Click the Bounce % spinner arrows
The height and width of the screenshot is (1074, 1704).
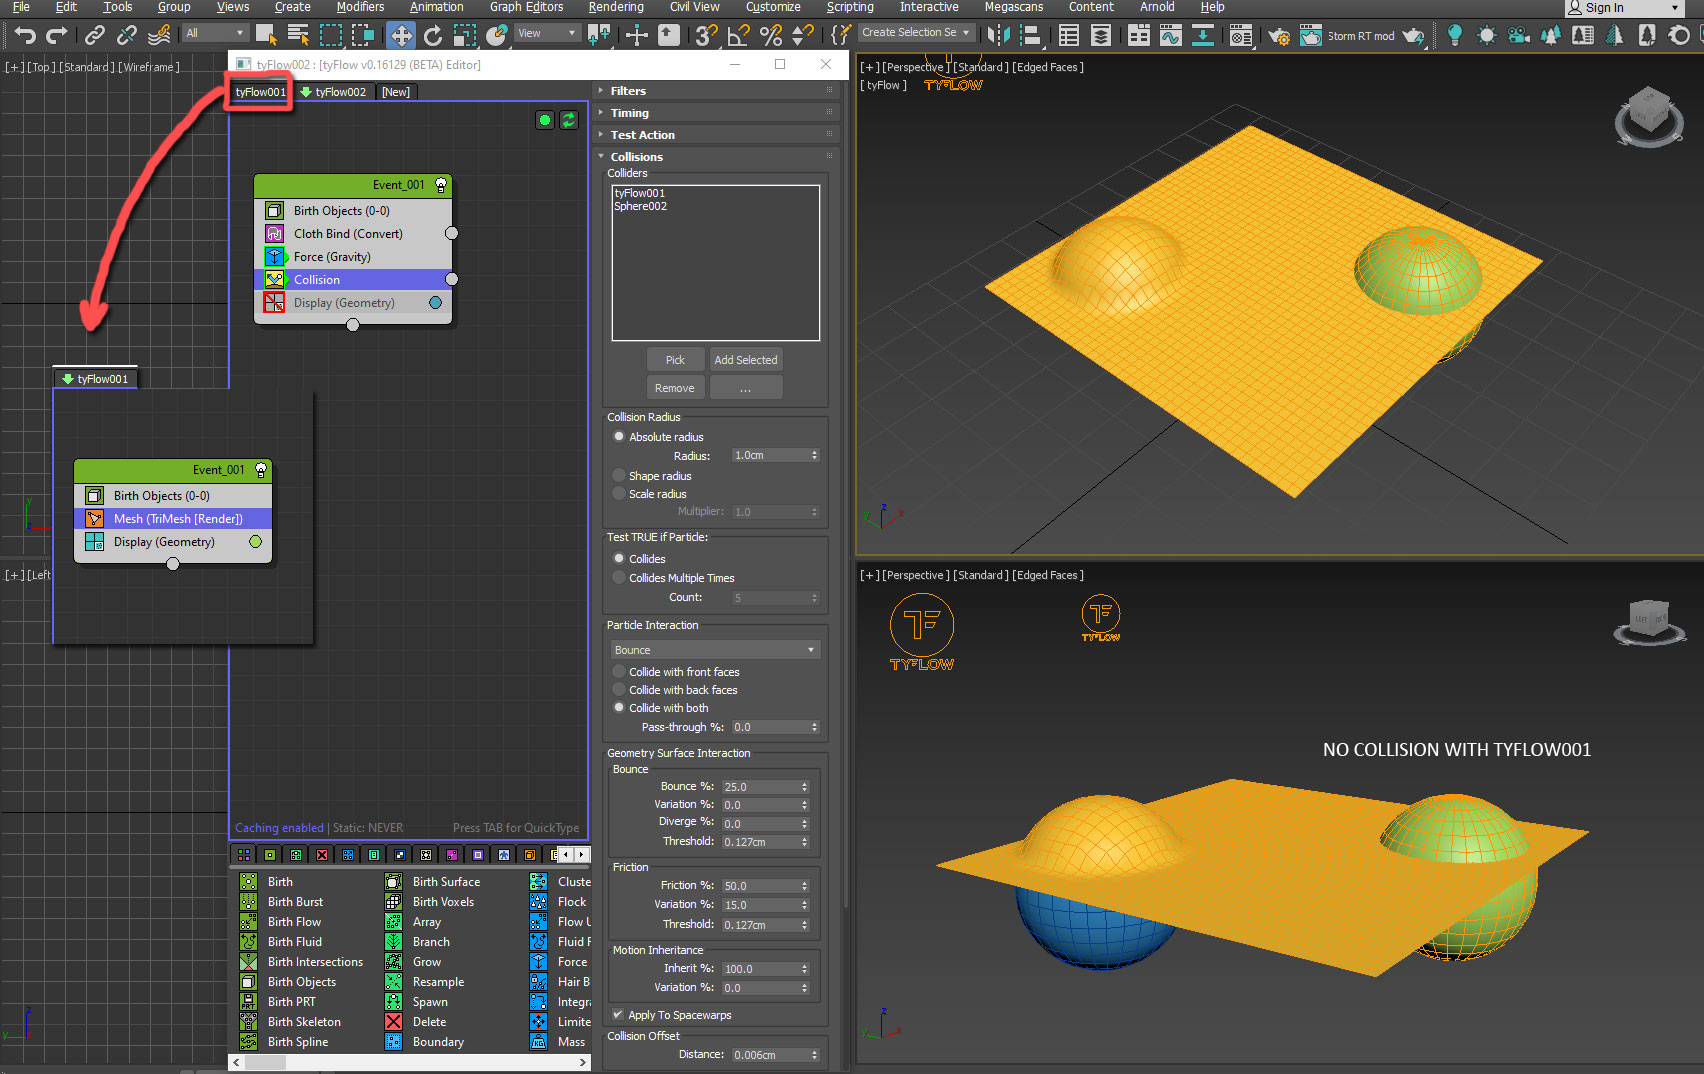coord(804,787)
